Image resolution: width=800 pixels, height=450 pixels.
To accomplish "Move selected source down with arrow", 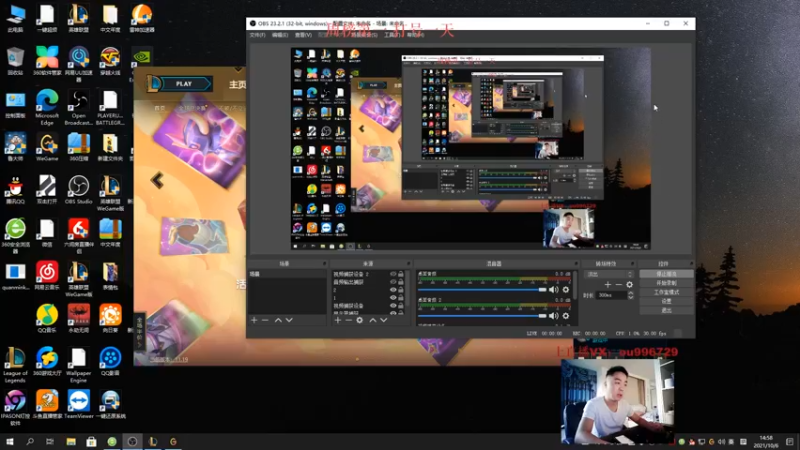I will tap(384, 320).
